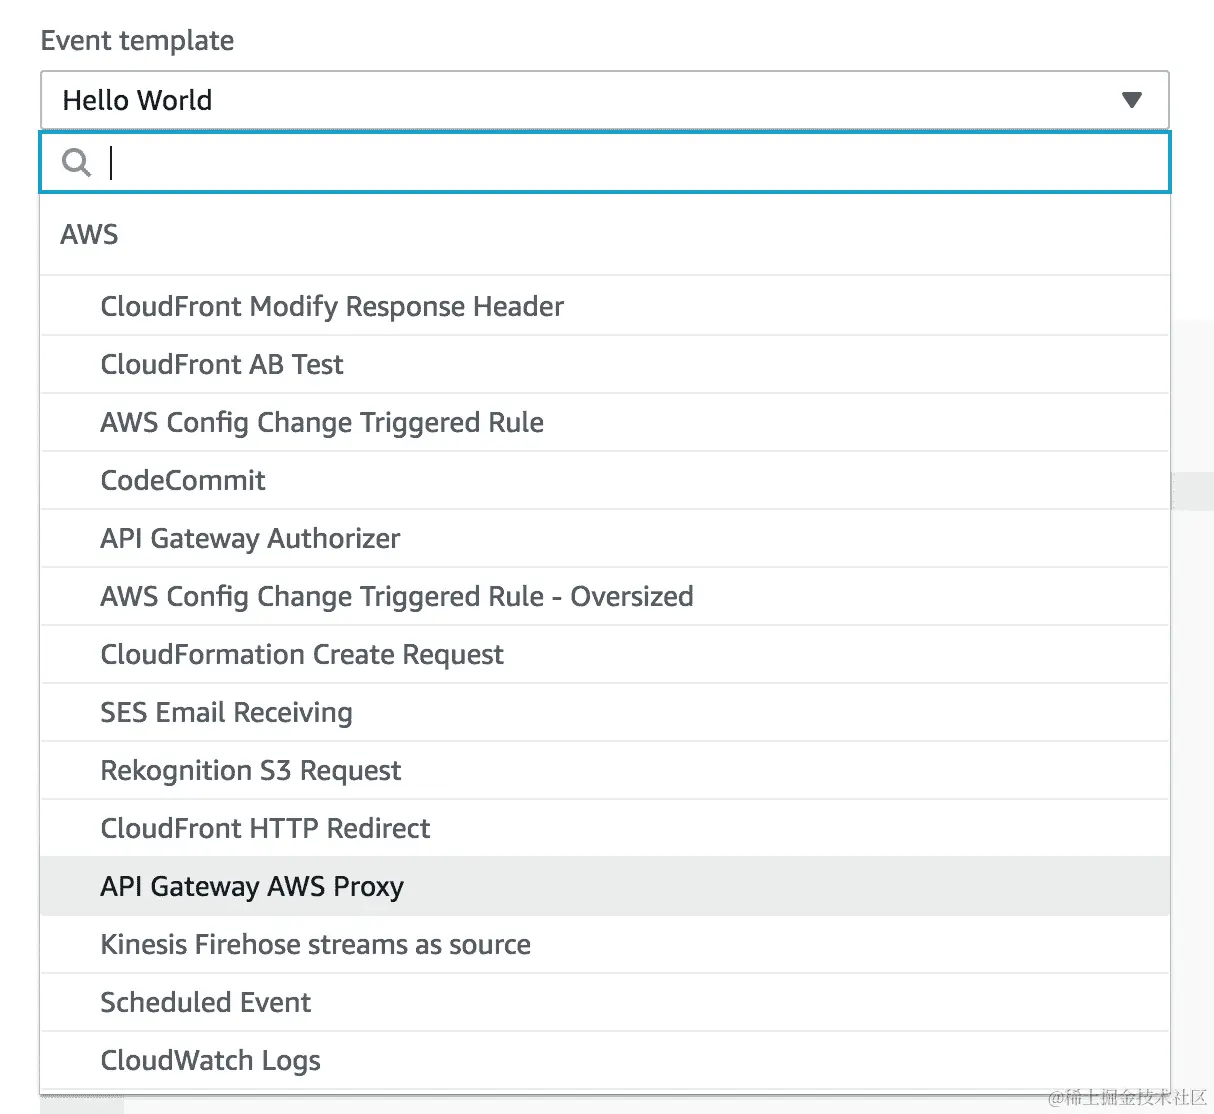Select the CodeCommit template
The image size is (1214, 1114).
point(183,480)
